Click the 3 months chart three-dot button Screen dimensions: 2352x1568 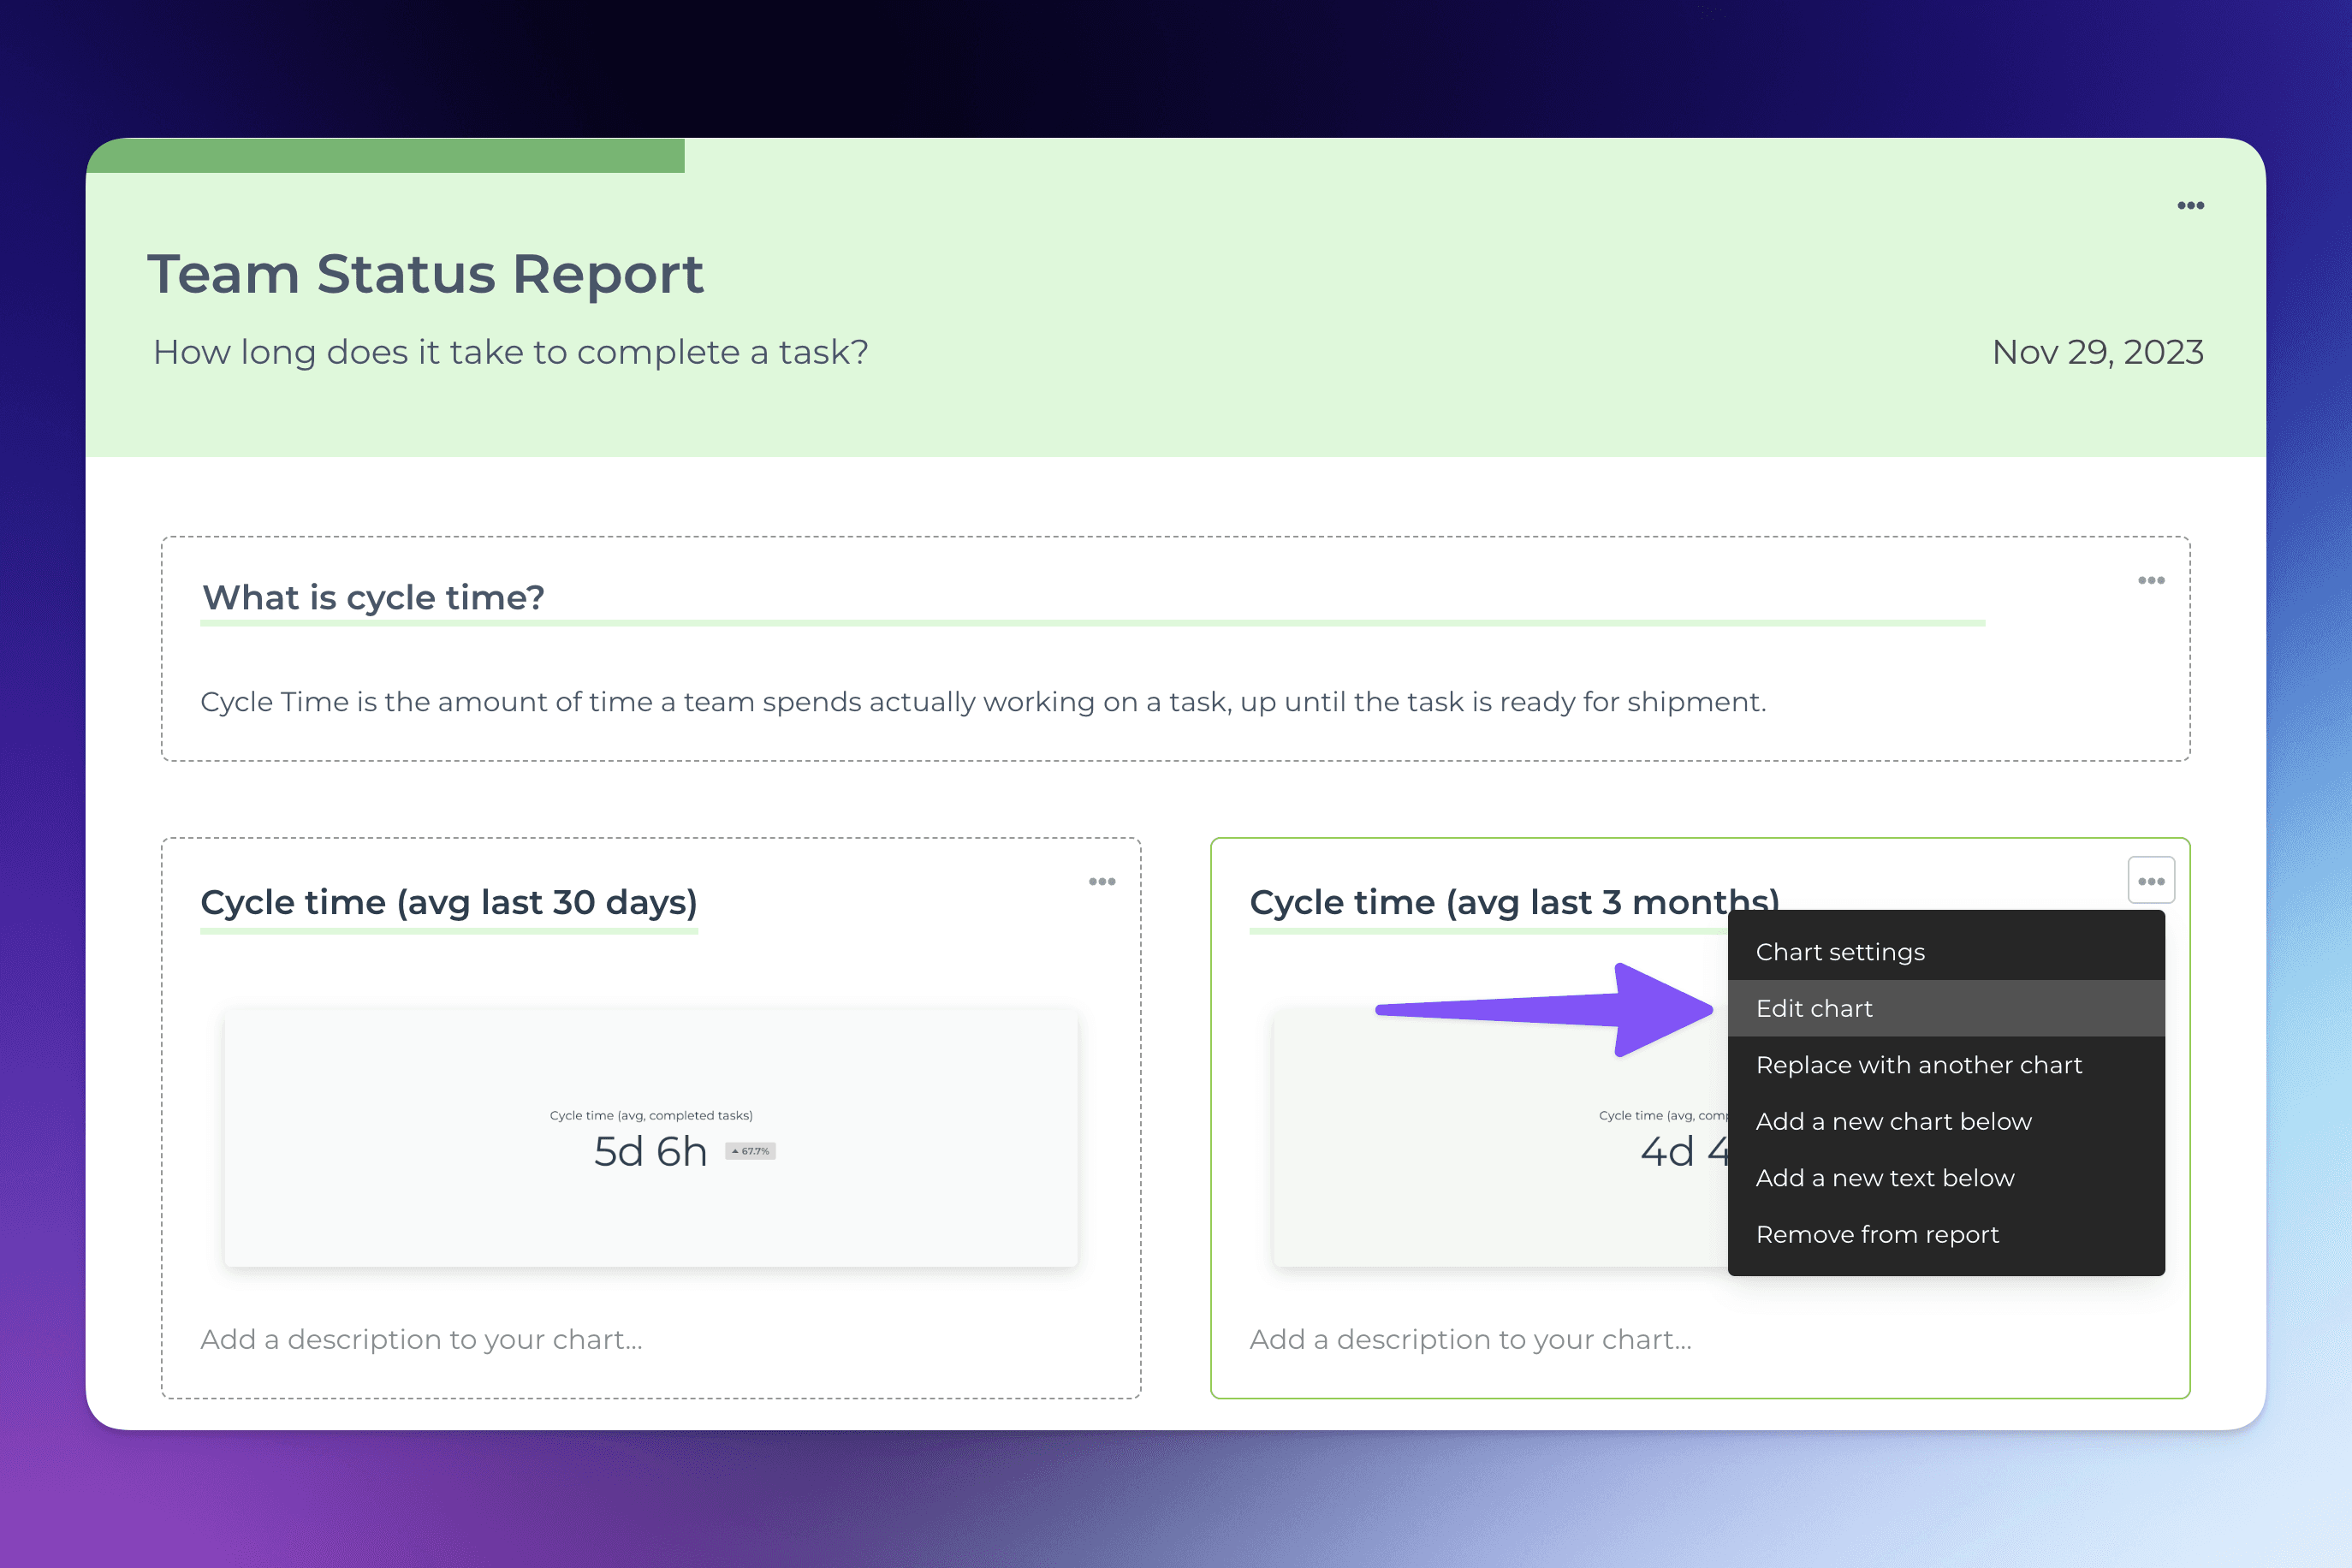click(x=2151, y=881)
